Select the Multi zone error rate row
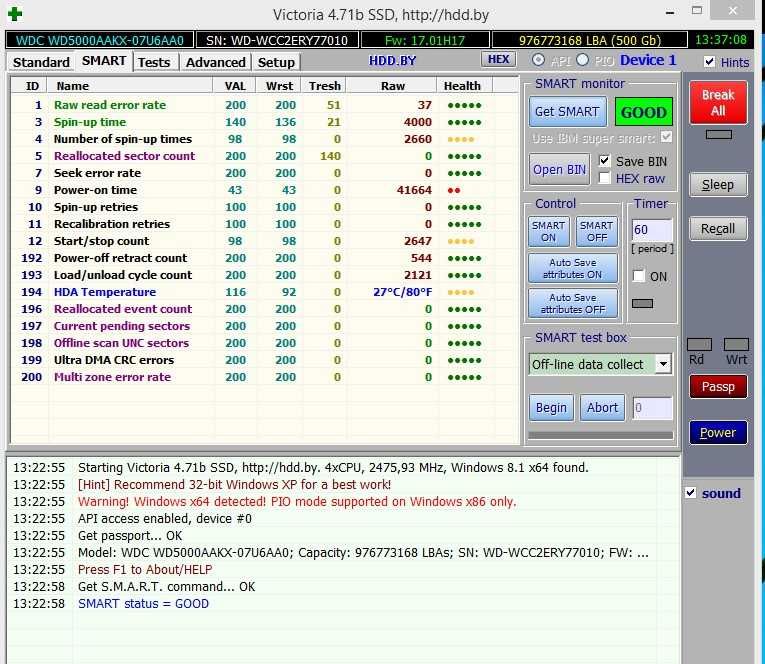The width and height of the screenshot is (765, 664). point(263,377)
